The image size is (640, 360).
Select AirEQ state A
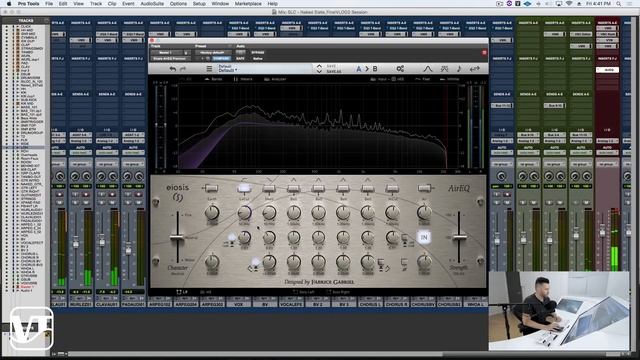pos(358,69)
